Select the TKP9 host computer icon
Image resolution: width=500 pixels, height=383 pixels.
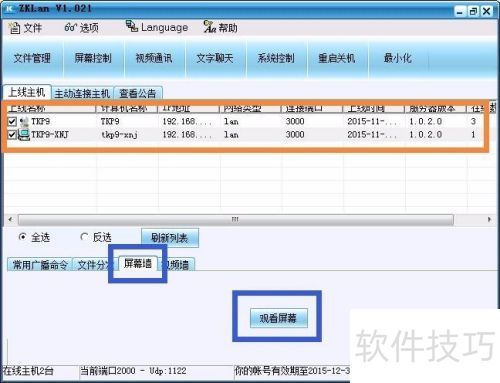click(x=24, y=122)
